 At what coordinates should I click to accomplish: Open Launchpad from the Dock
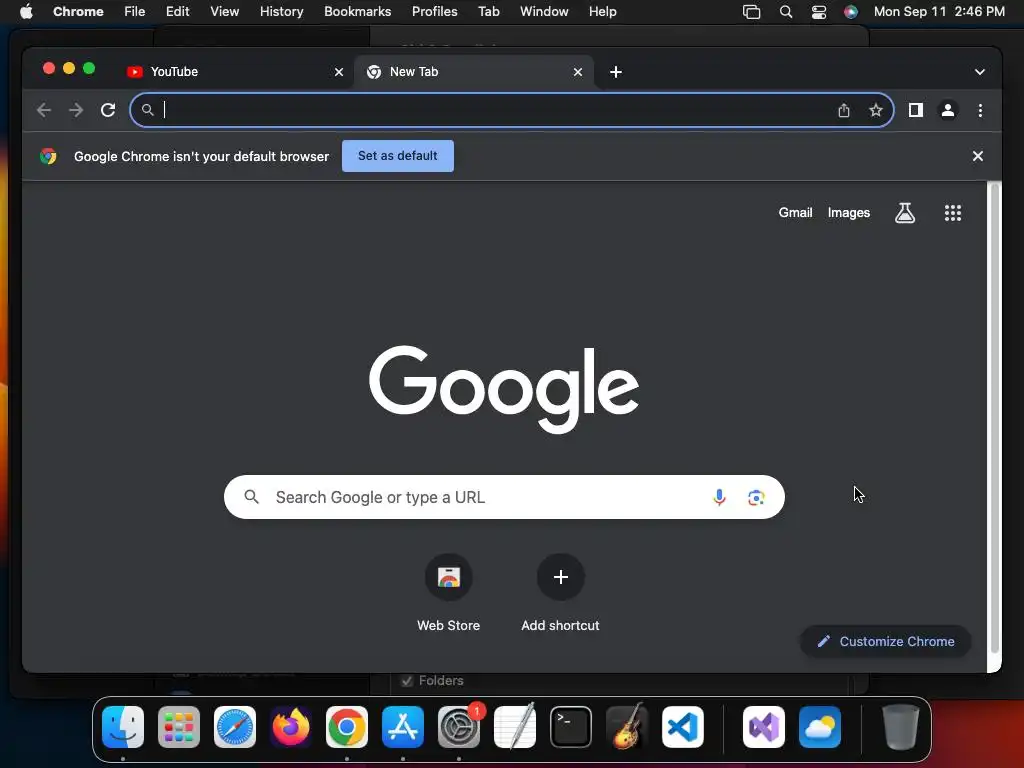point(179,727)
